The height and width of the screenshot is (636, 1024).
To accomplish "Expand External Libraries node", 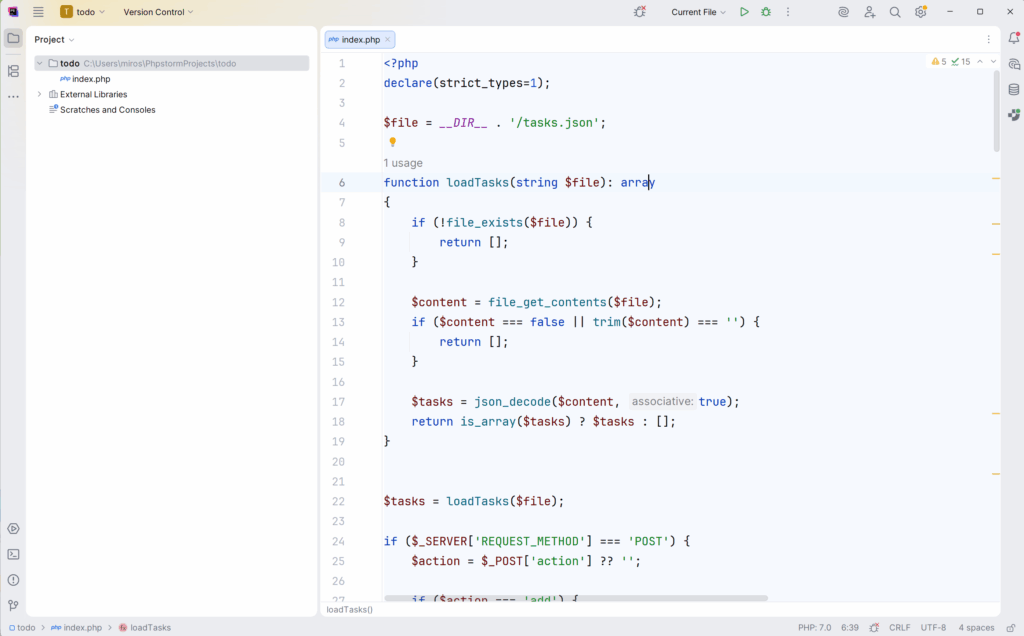I will coord(40,94).
